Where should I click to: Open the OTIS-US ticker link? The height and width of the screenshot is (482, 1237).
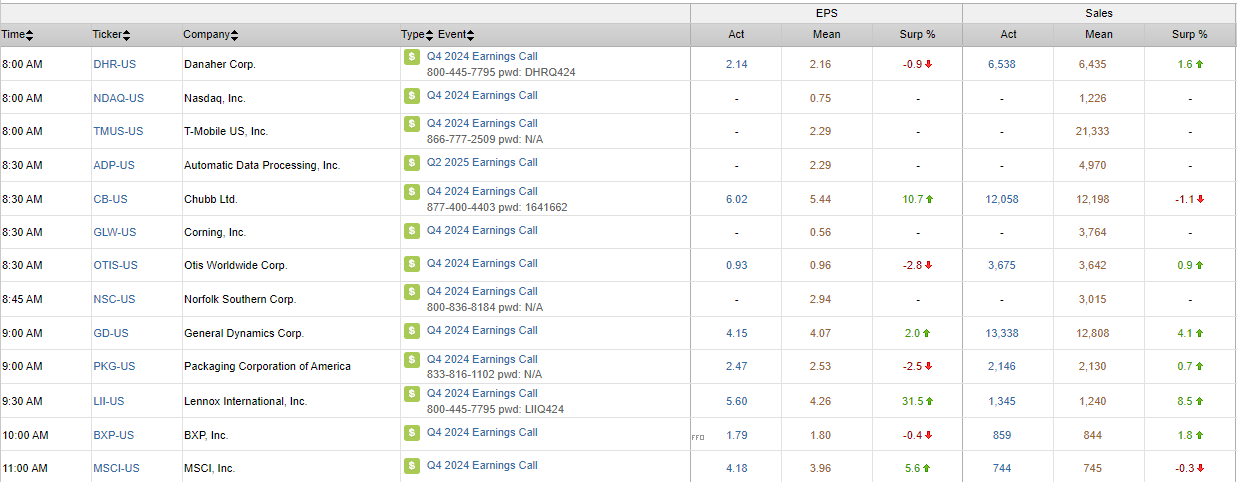[x=115, y=265]
